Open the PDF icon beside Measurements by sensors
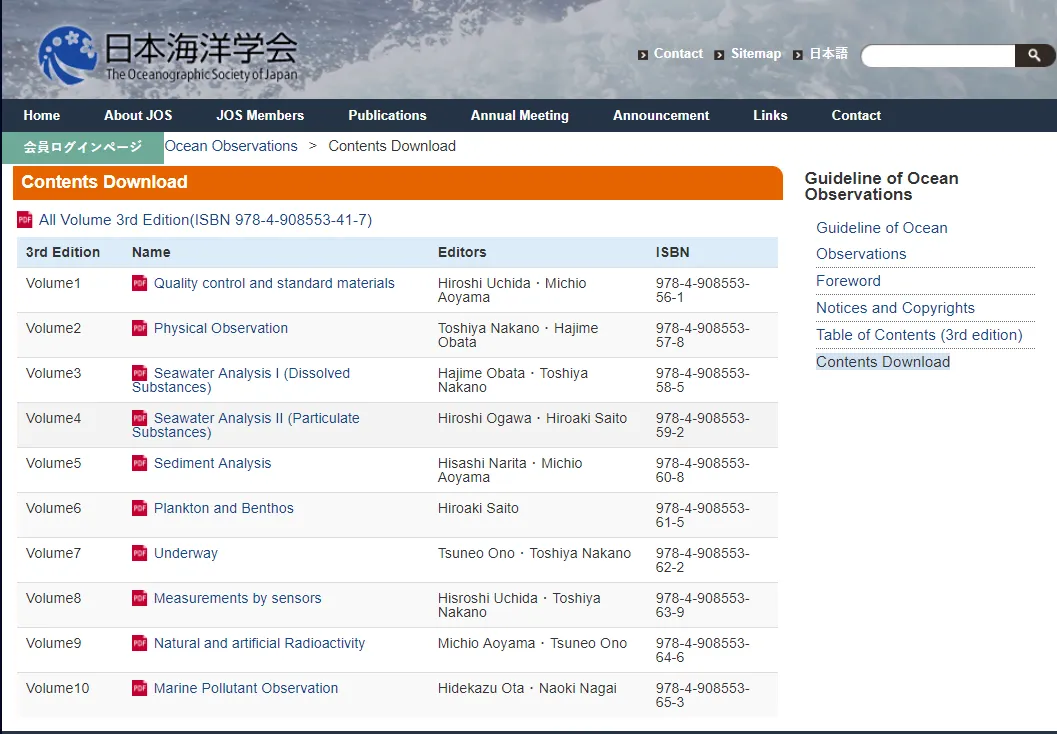This screenshot has height=734, width=1057. [139, 599]
